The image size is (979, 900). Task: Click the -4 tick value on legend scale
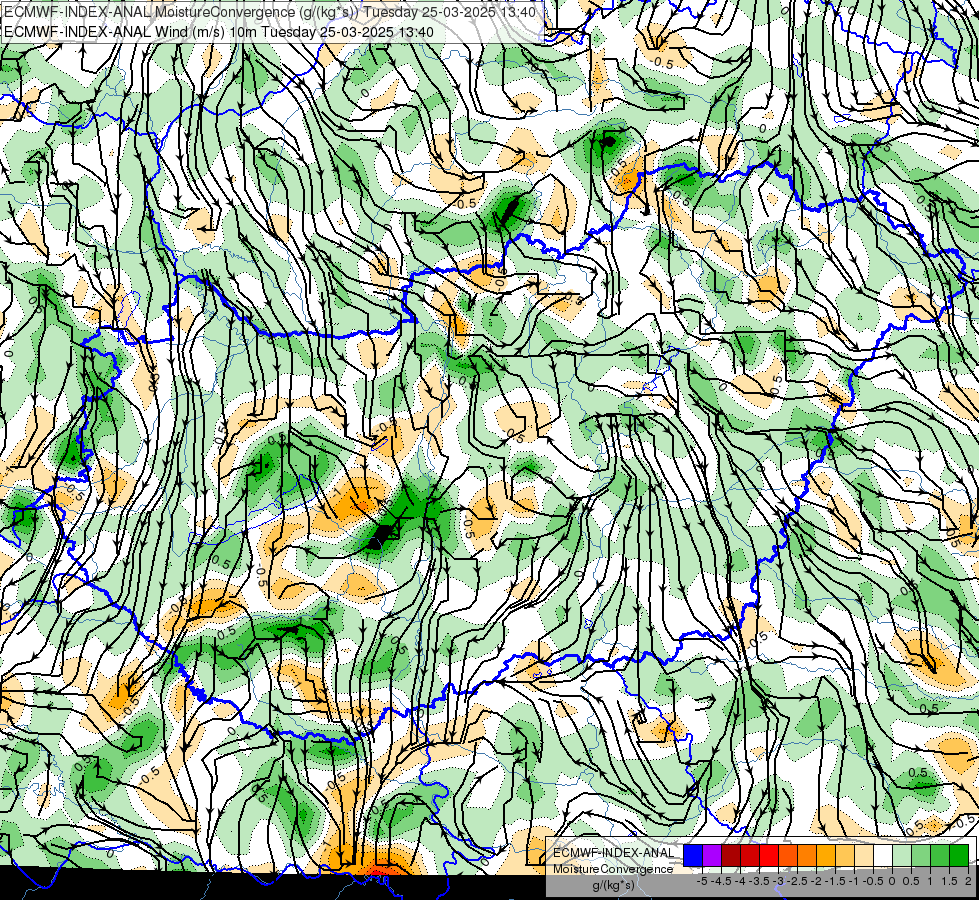[x=740, y=881]
